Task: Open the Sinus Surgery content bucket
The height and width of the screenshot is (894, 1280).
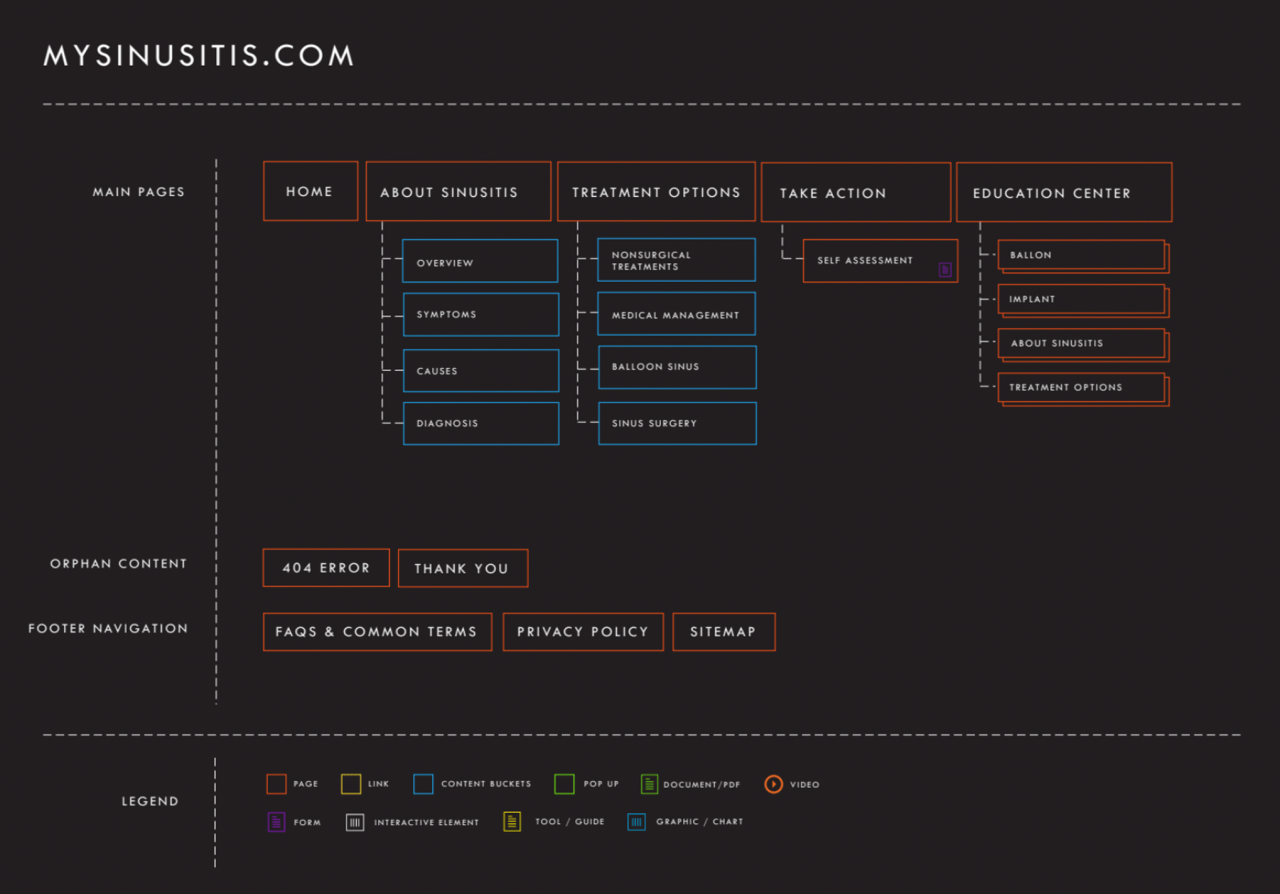Action: [x=676, y=423]
